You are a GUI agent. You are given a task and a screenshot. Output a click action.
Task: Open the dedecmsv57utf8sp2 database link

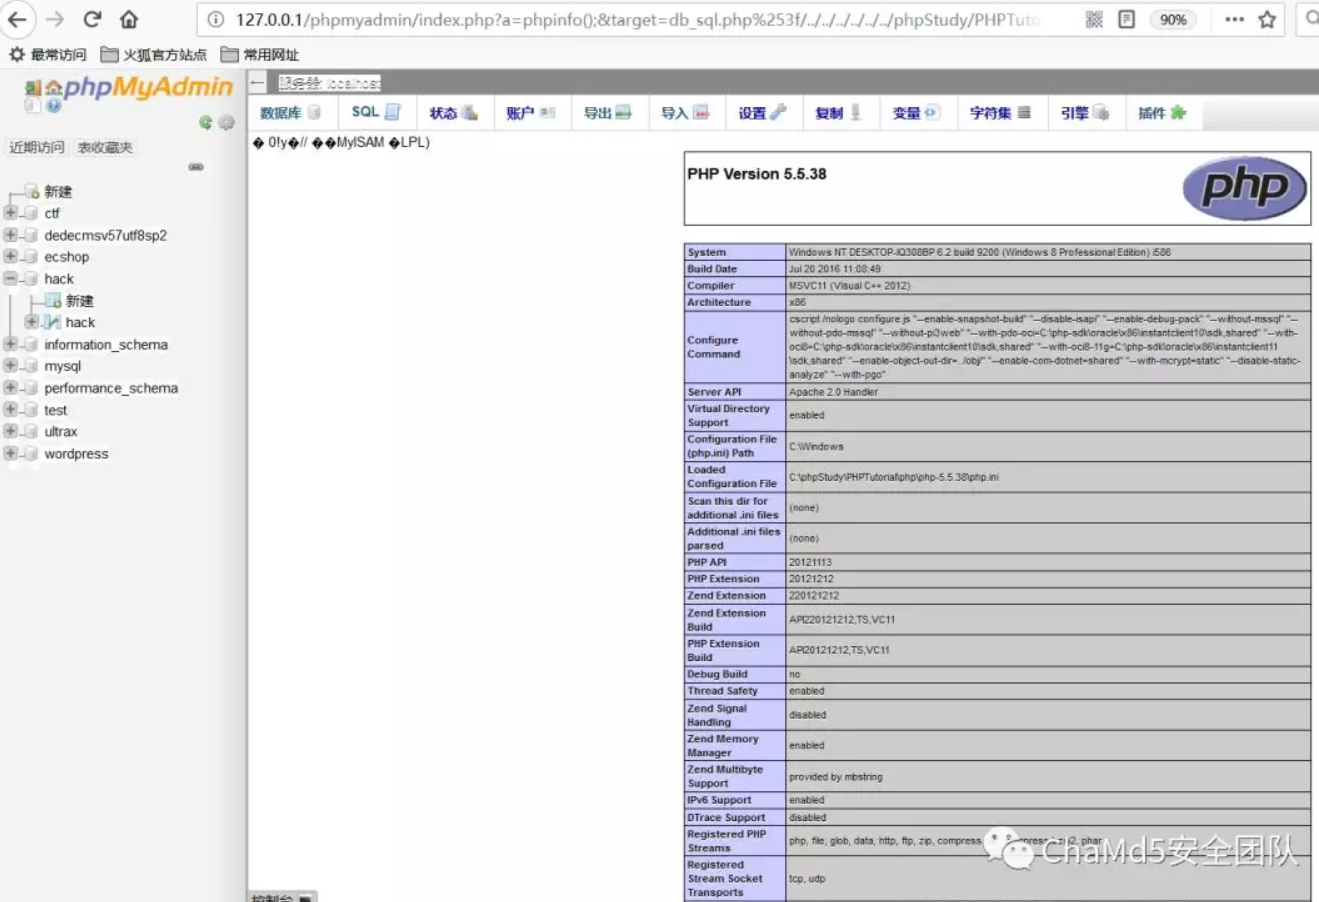105,235
